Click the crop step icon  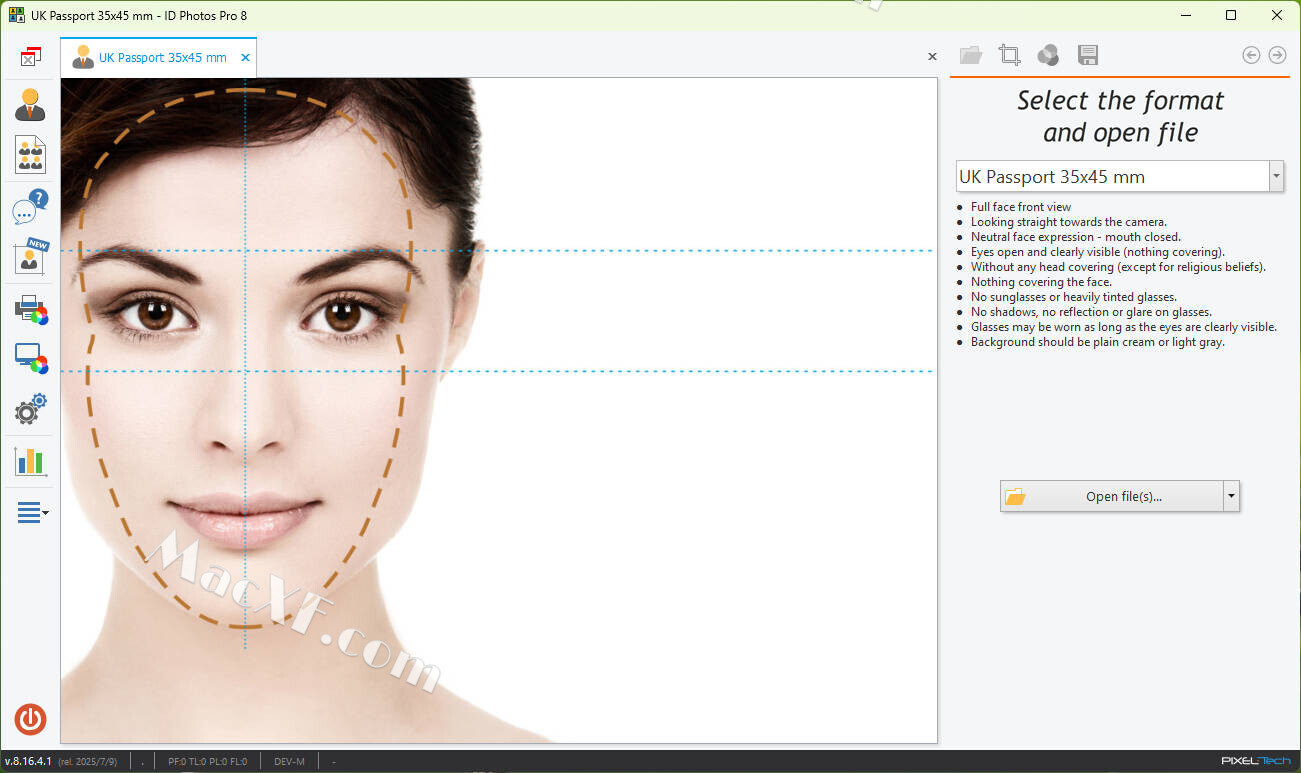point(1009,55)
